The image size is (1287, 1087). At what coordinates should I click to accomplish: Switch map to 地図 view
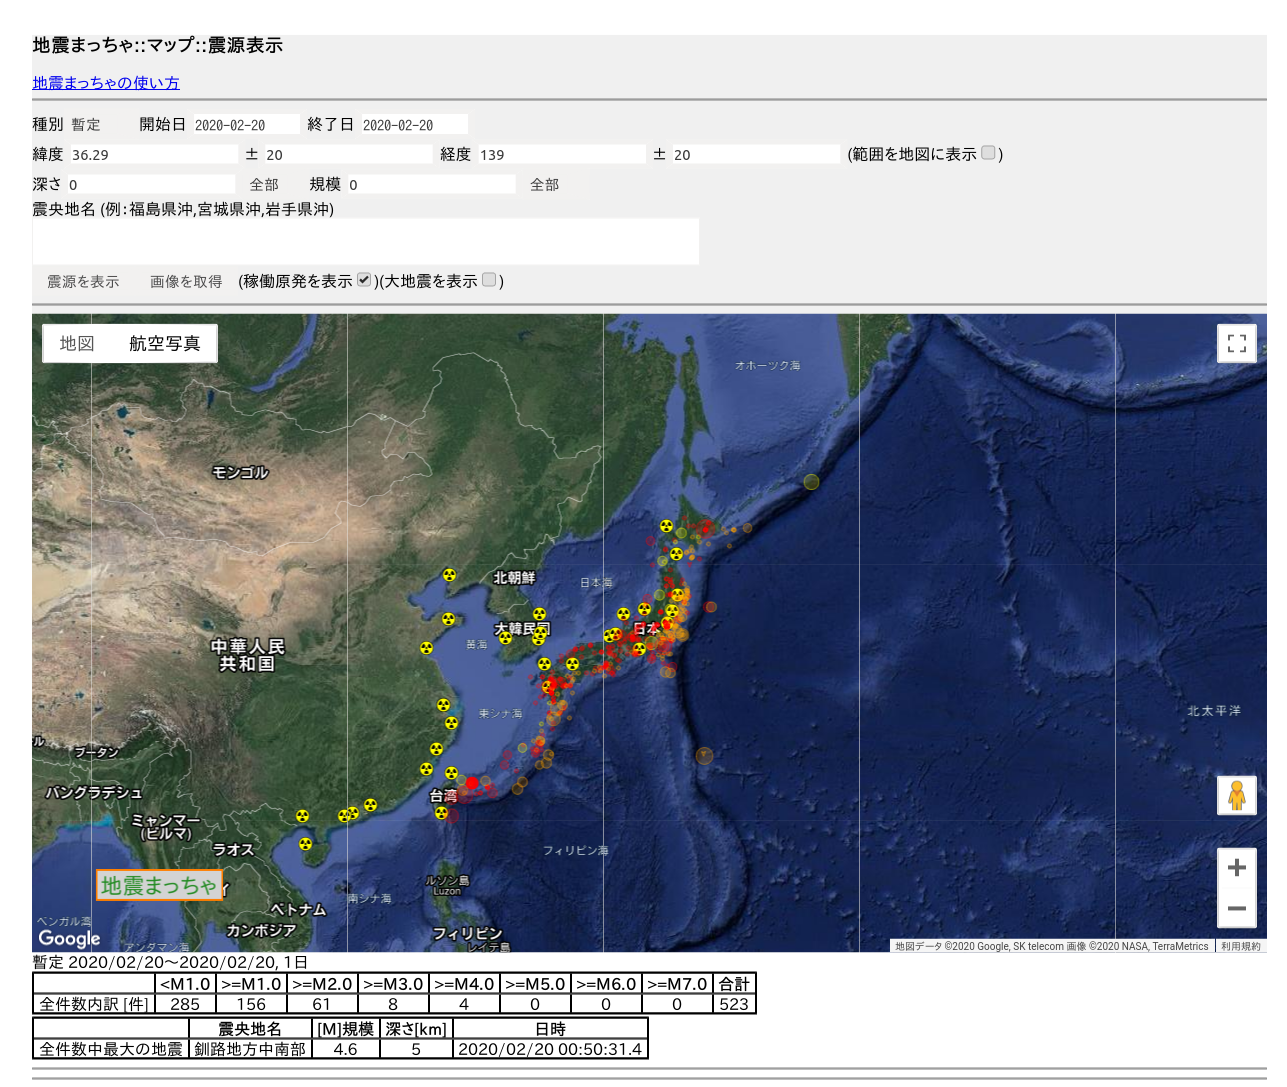[77, 343]
